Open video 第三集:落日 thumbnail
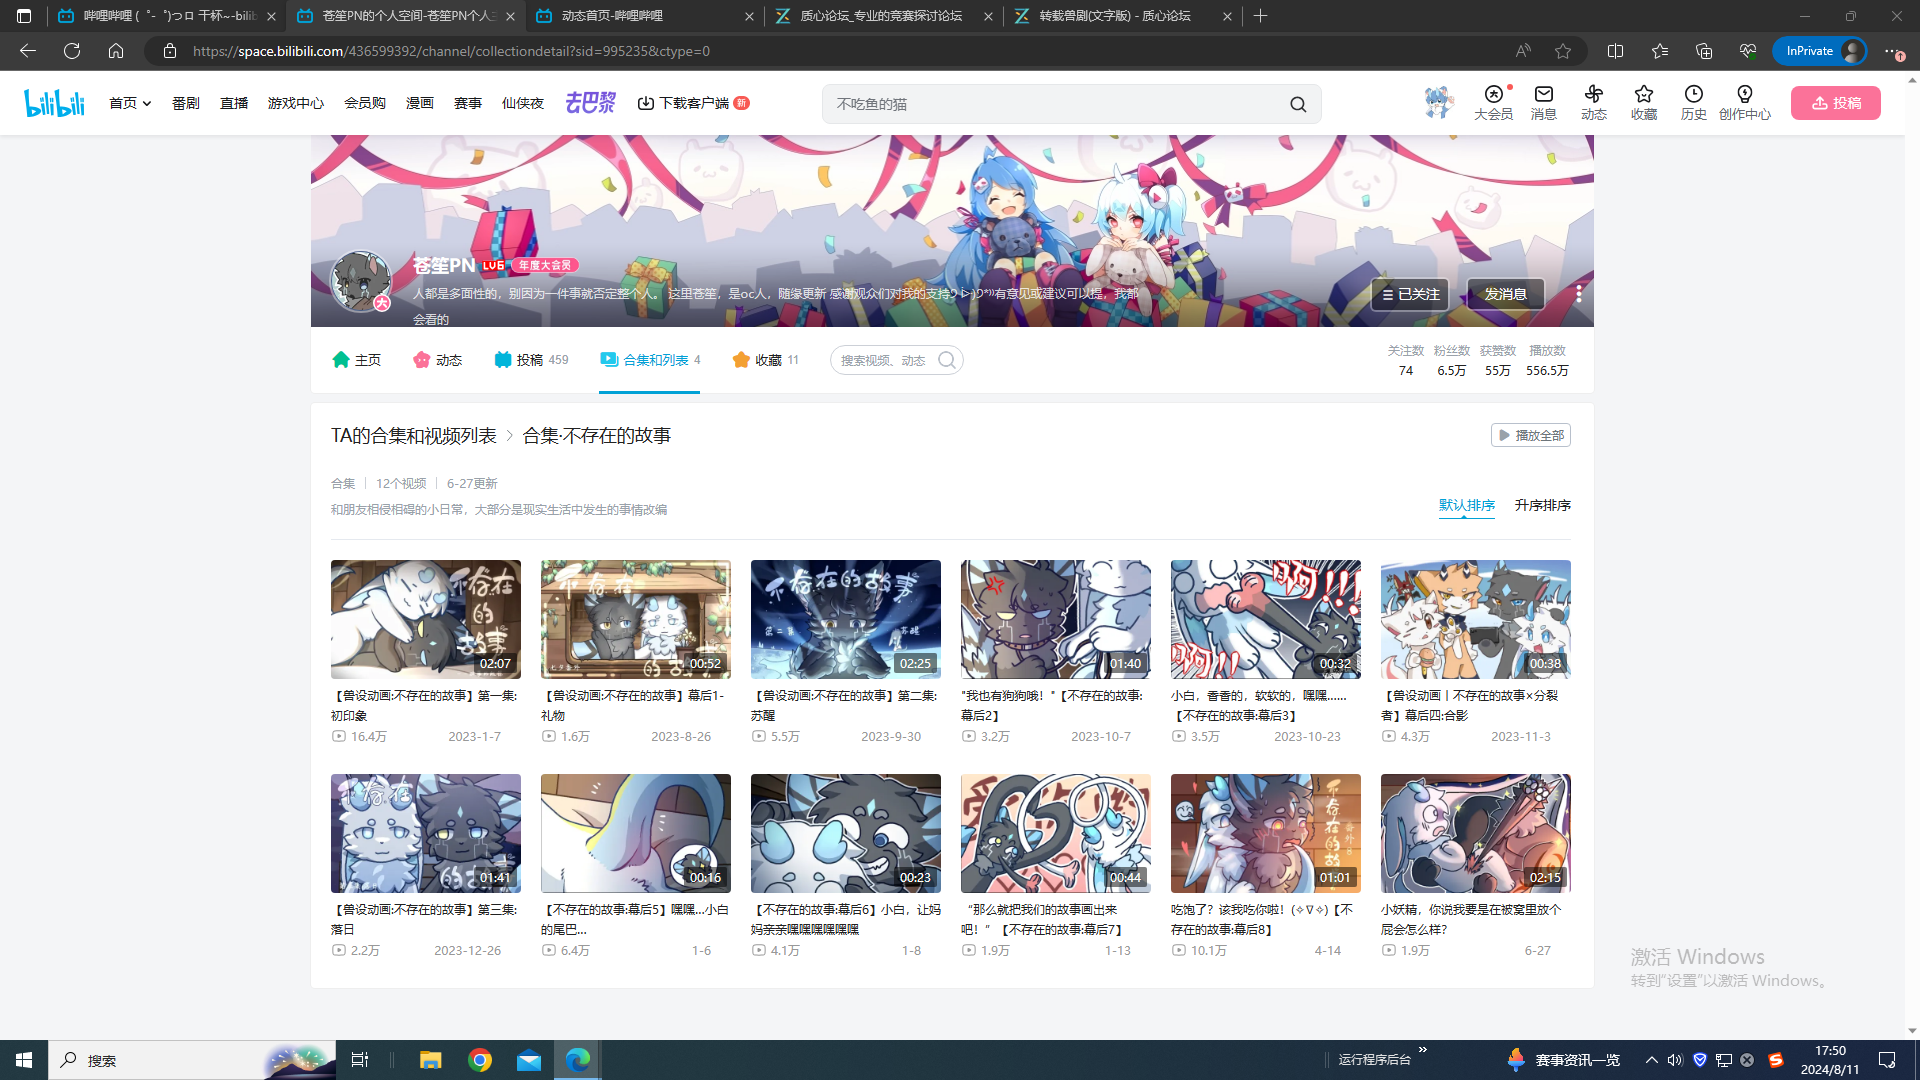 426,833
